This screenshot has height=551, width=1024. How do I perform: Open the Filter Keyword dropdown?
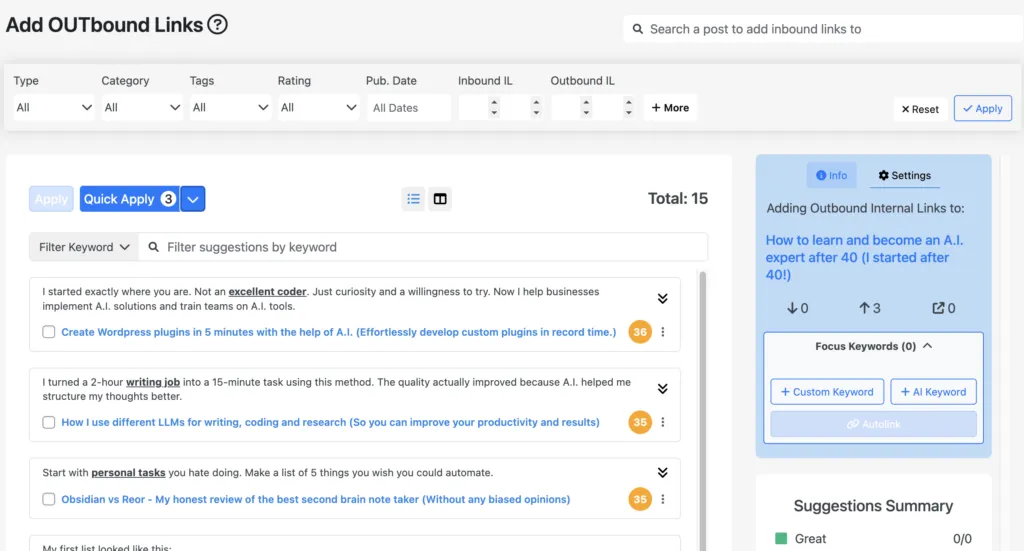84,247
